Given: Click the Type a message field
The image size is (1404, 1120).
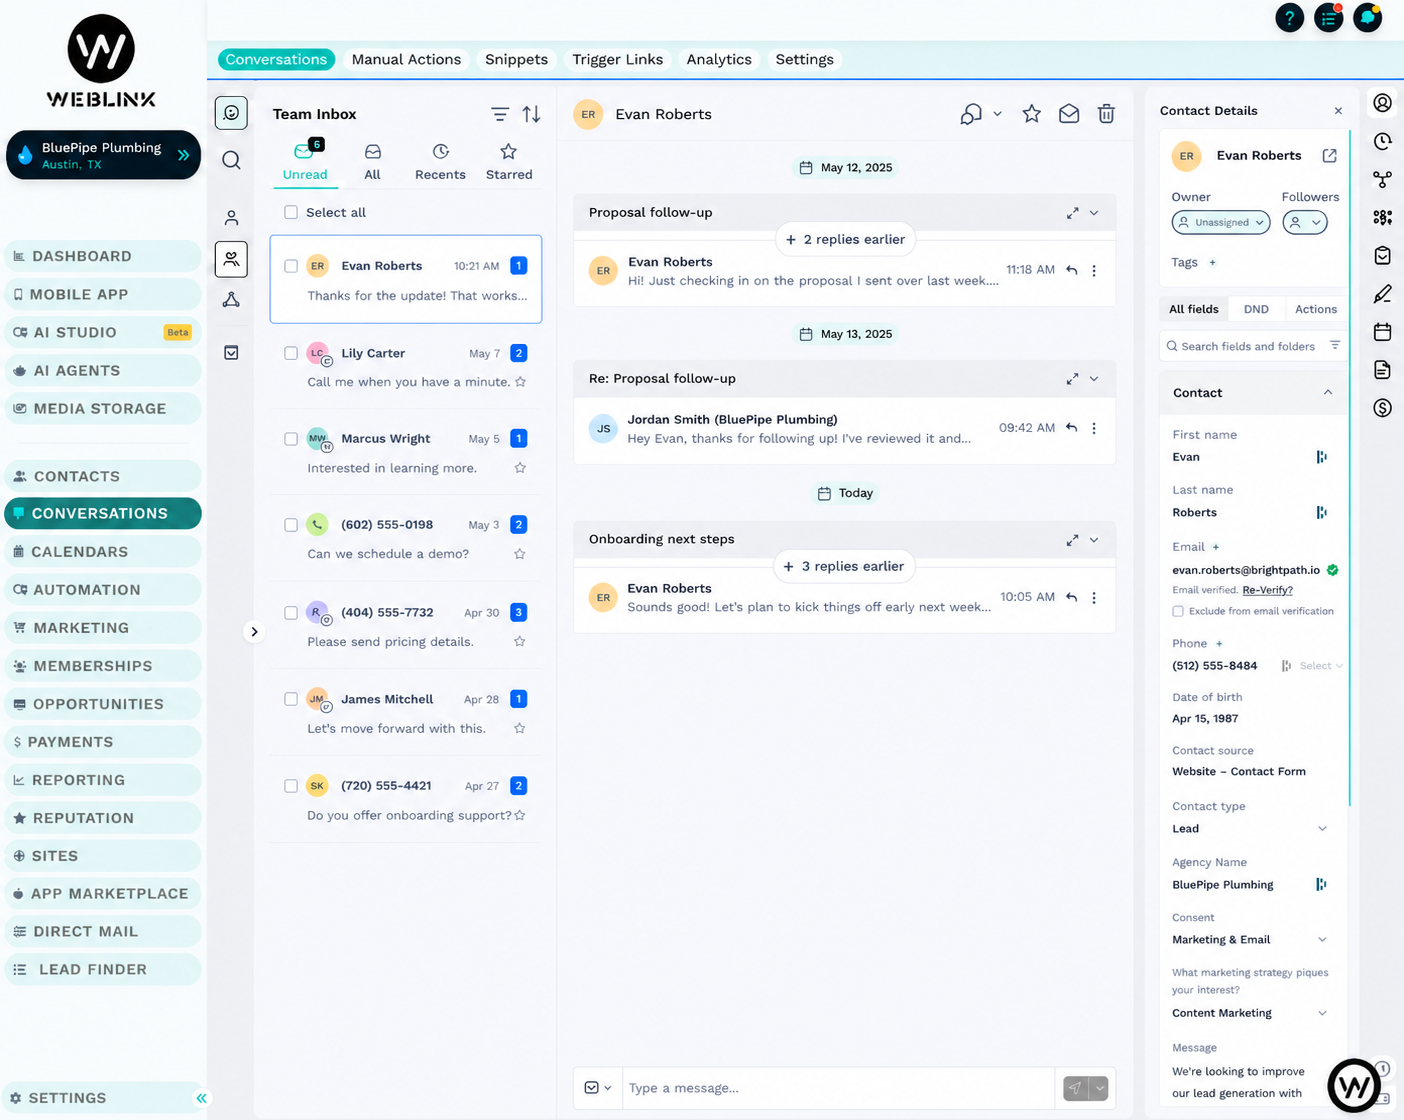Looking at the screenshot, I should pyautogui.click(x=838, y=1088).
